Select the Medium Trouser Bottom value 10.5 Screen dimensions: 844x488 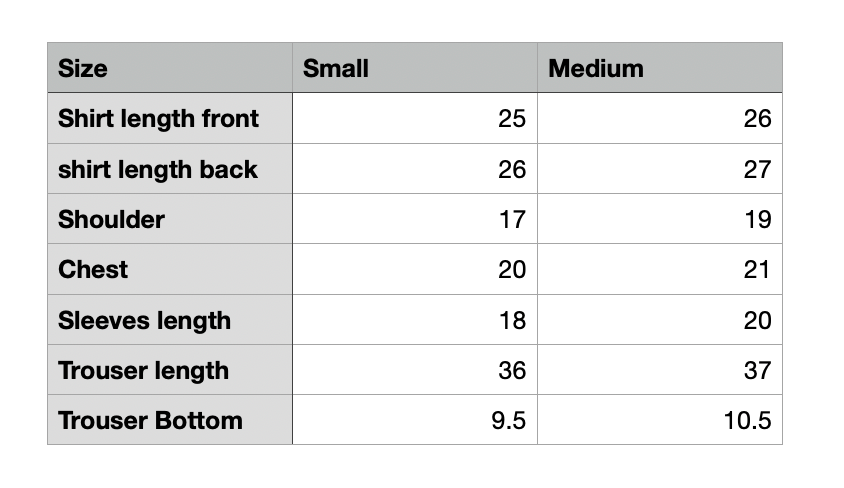(x=660, y=420)
